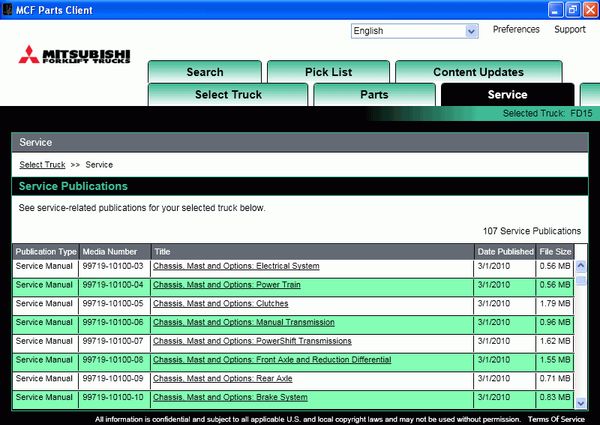The width and height of the screenshot is (600, 425).
Task: Select media number 99719-10100-09 cell
Action: 115,381
